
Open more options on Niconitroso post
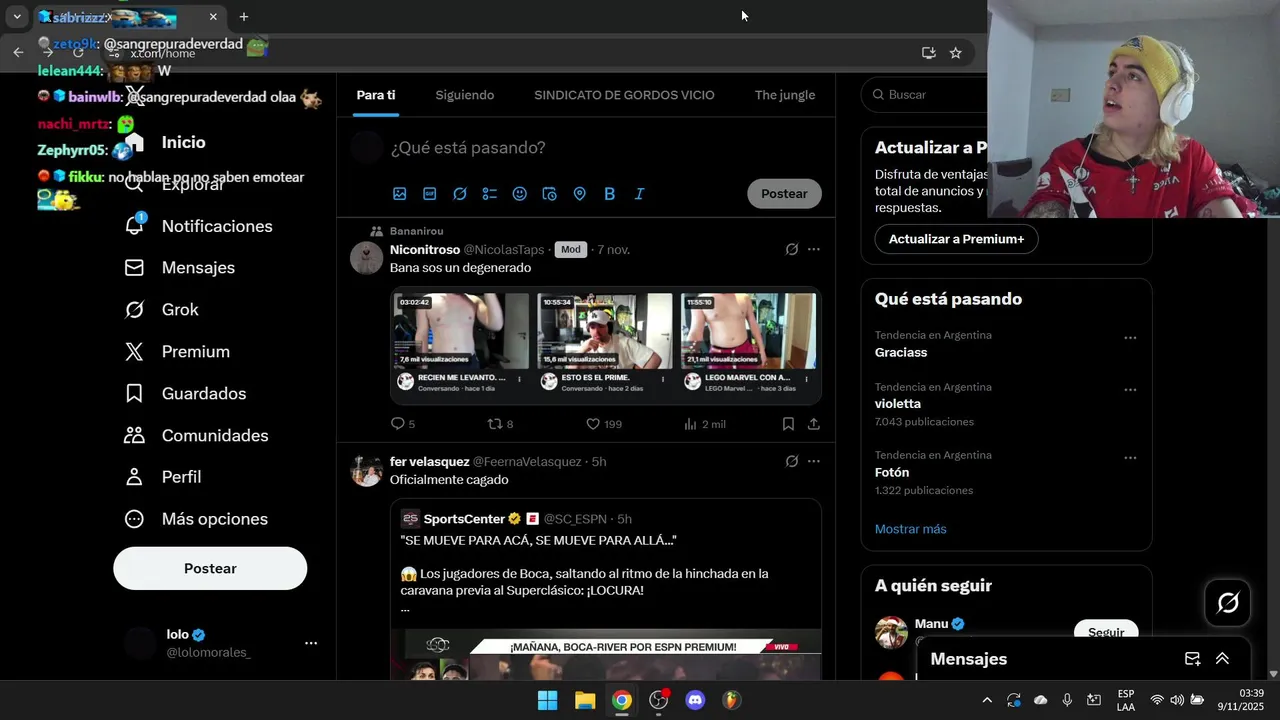(814, 249)
